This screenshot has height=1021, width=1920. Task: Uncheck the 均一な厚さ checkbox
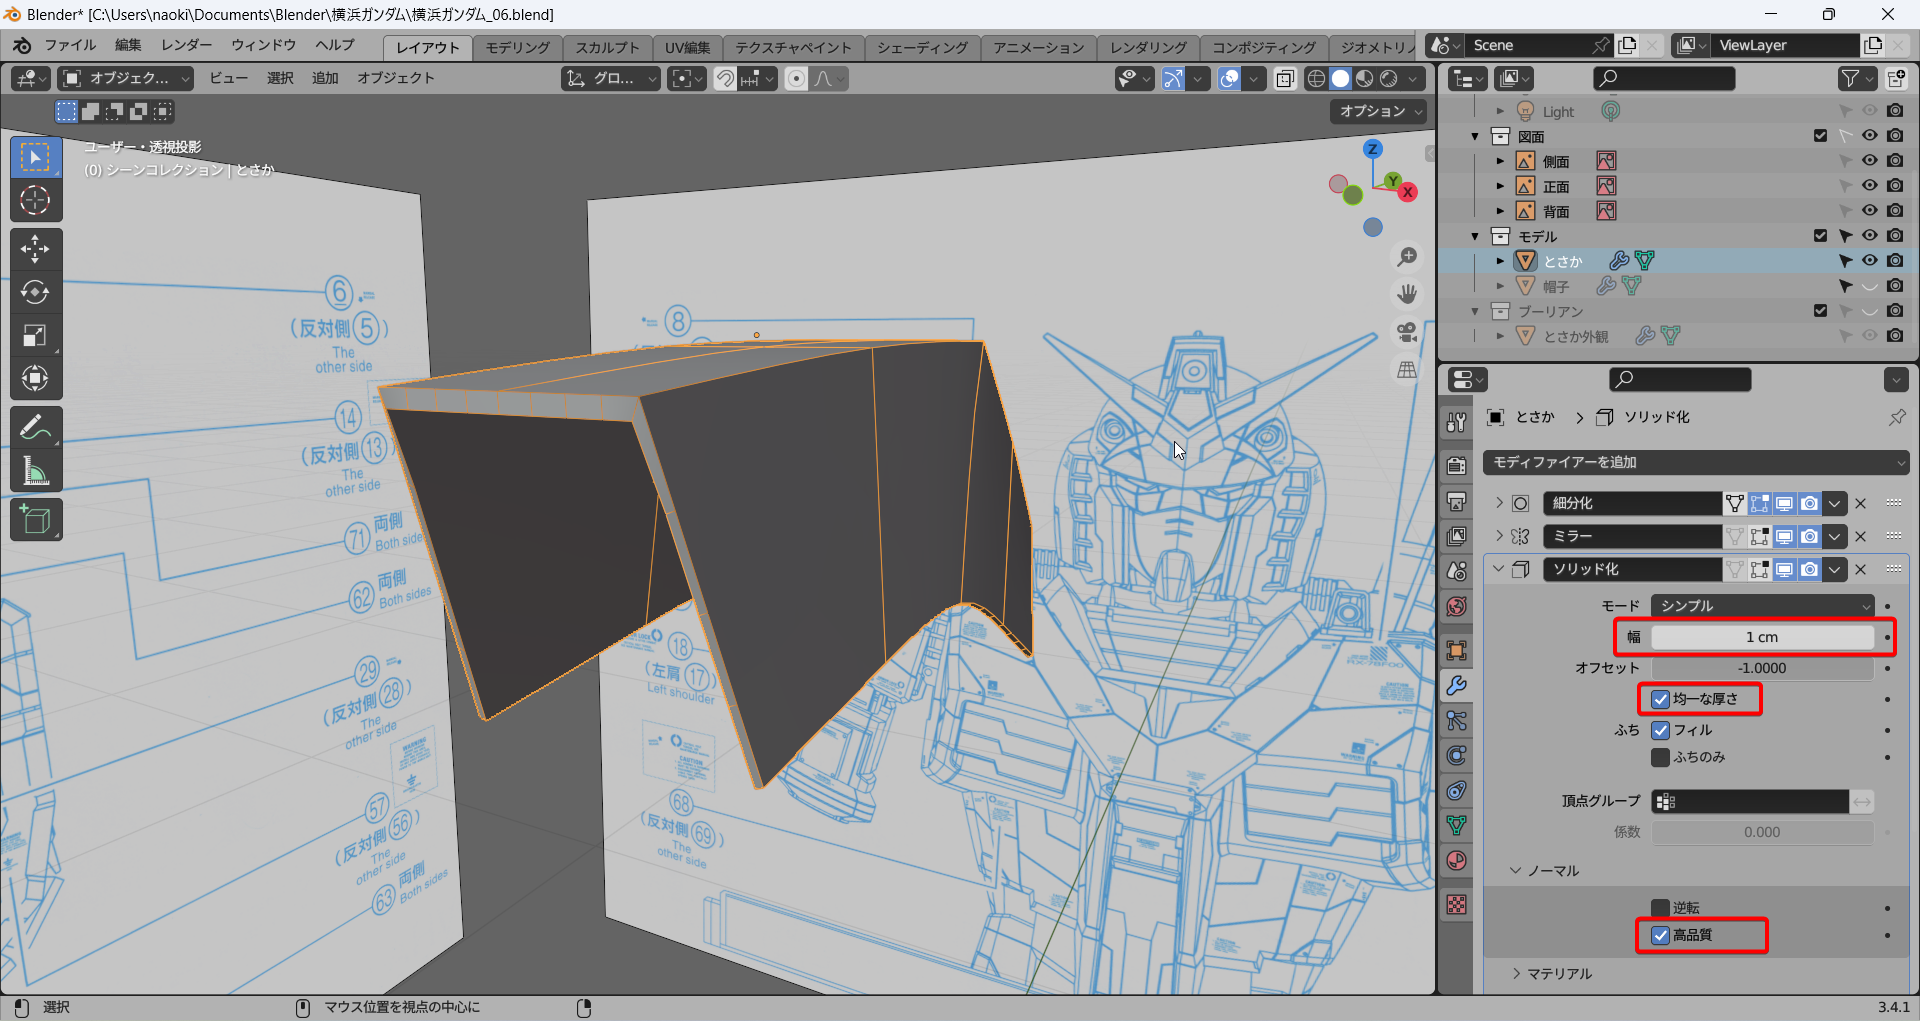pyautogui.click(x=1661, y=699)
